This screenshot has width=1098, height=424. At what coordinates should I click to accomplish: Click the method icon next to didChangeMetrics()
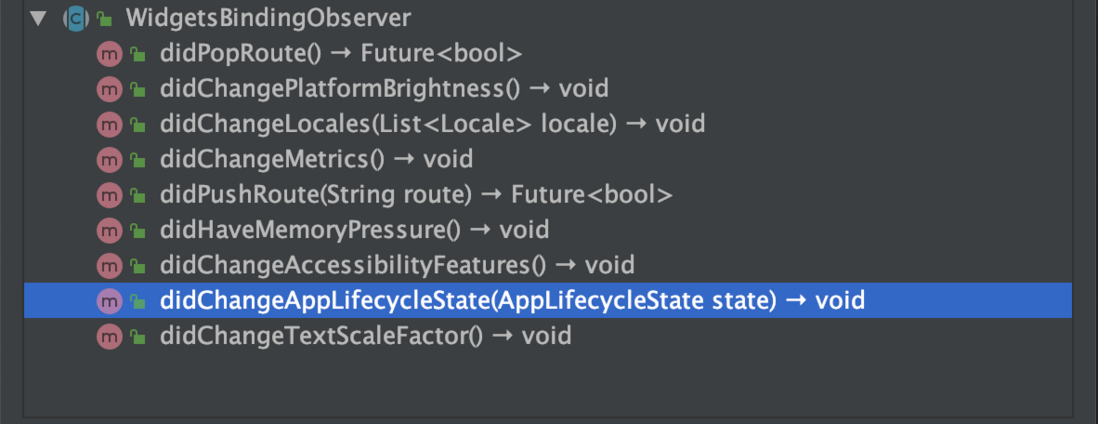click(x=109, y=159)
